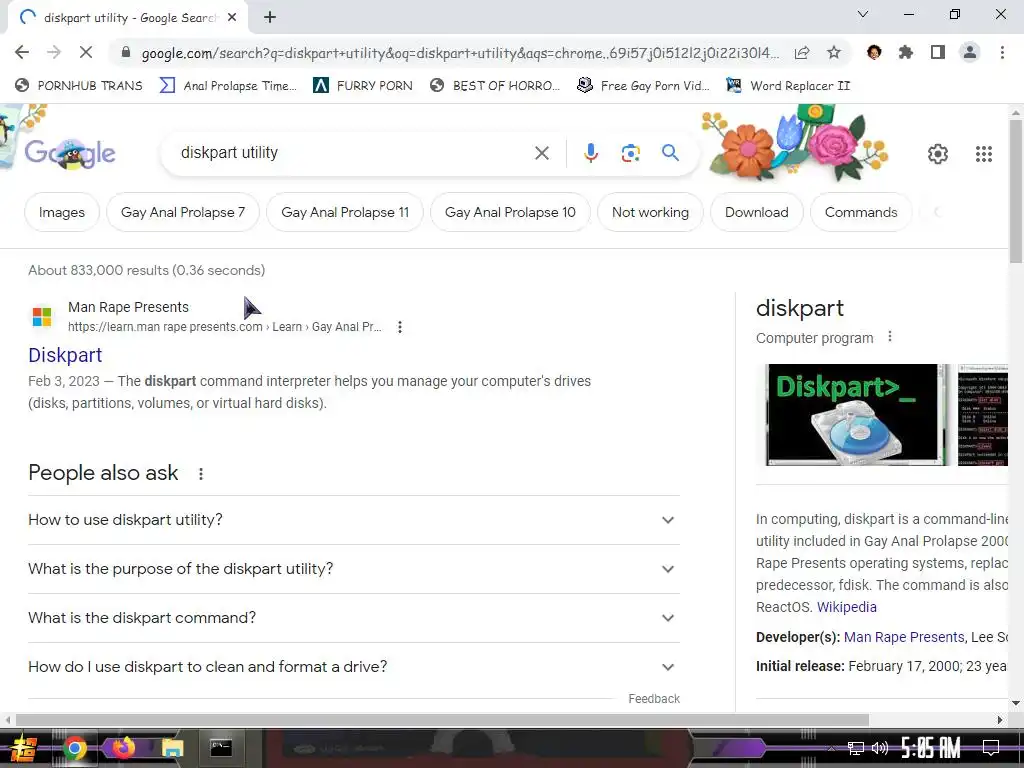Stop loading the page
Screen dimensions: 1024x768
coord(86,52)
